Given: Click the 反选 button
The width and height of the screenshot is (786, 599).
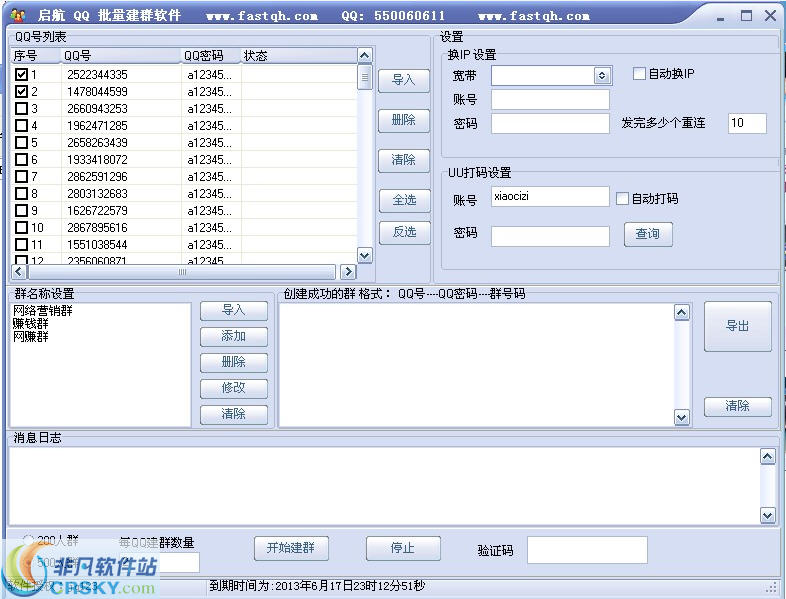Looking at the screenshot, I should [x=405, y=233].
